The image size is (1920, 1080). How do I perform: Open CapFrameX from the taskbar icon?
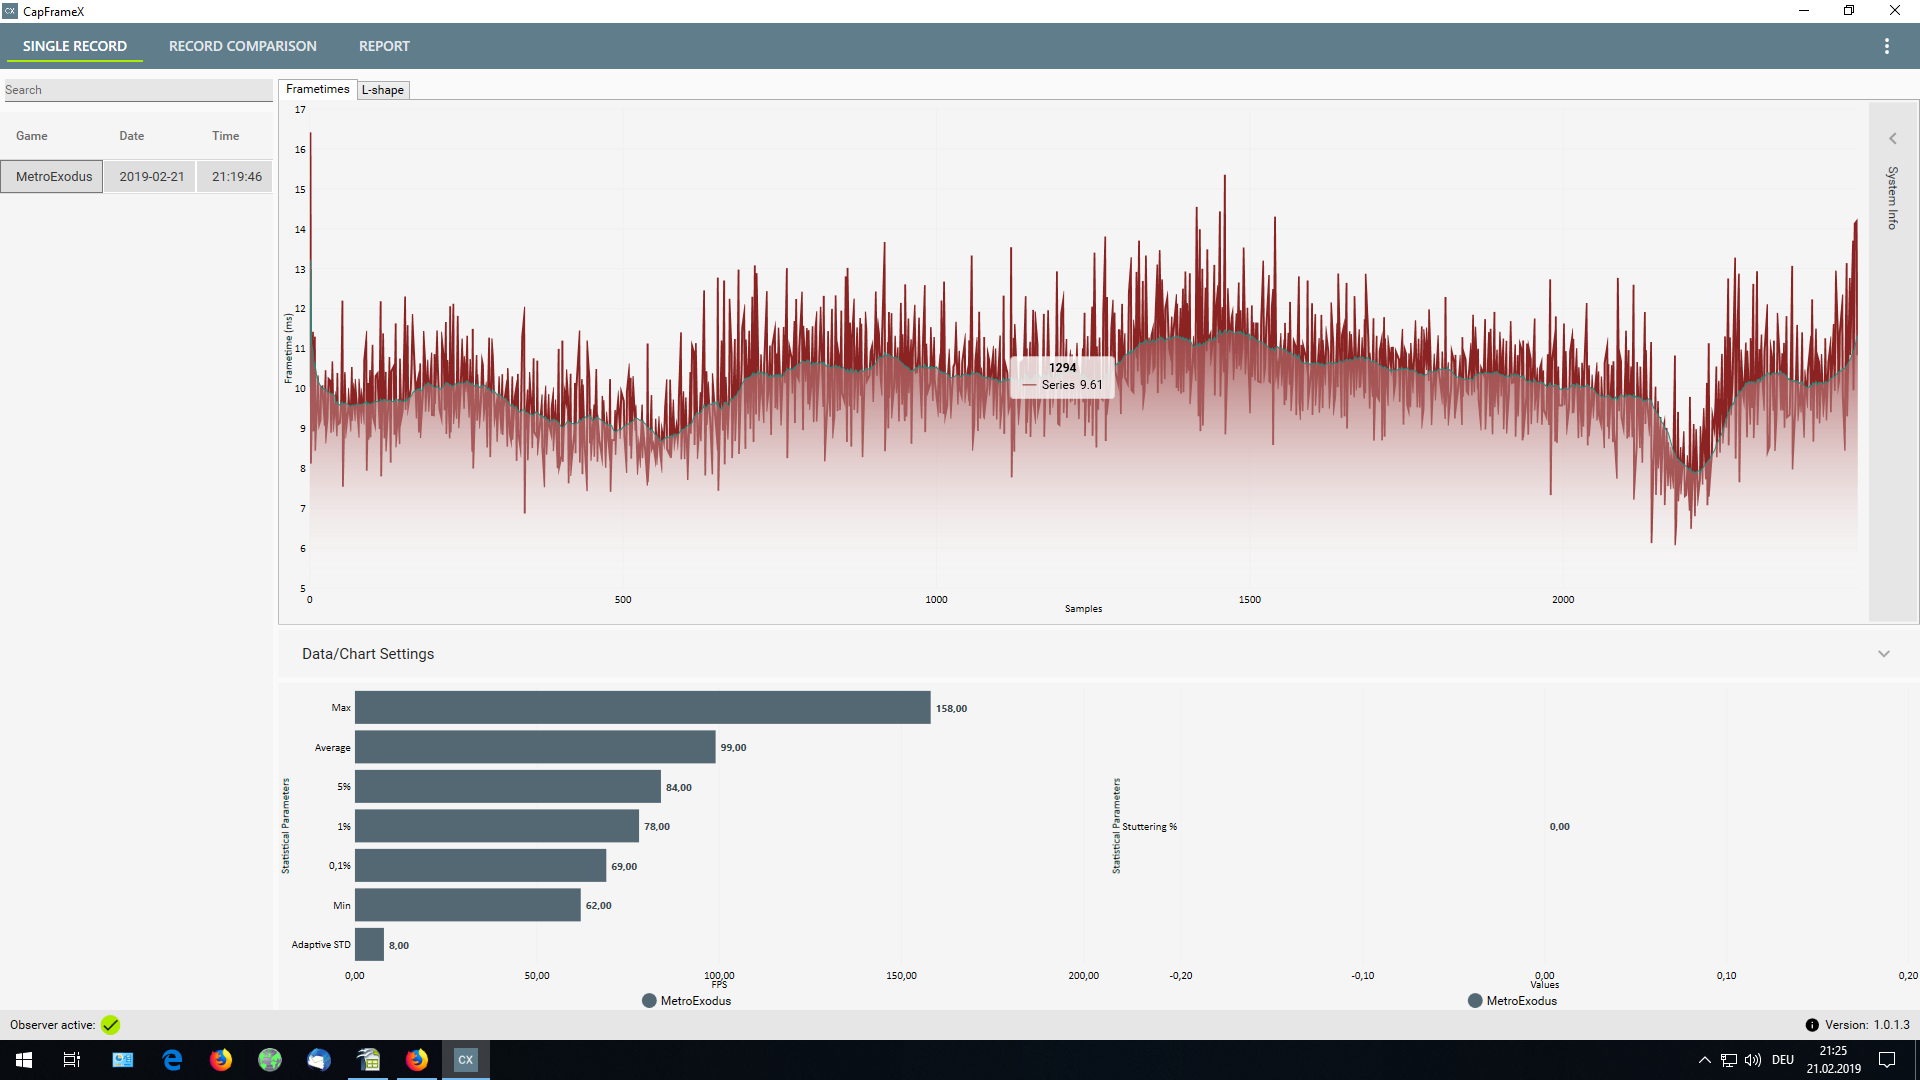pos(465,1060)
